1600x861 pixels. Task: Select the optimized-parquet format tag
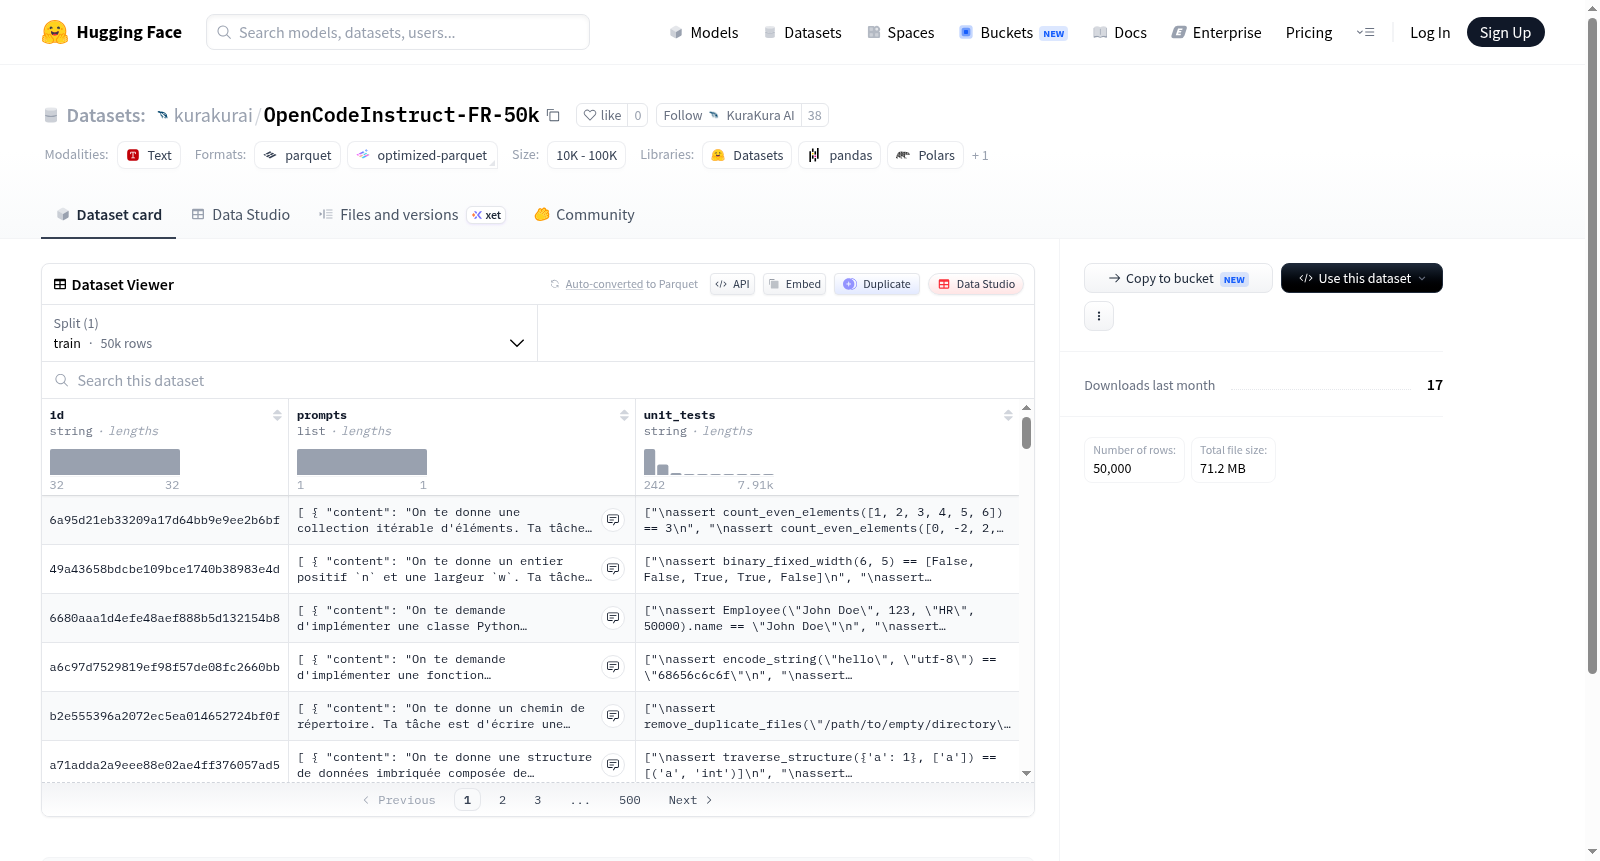pyautogui.click(x=422, y=155)
